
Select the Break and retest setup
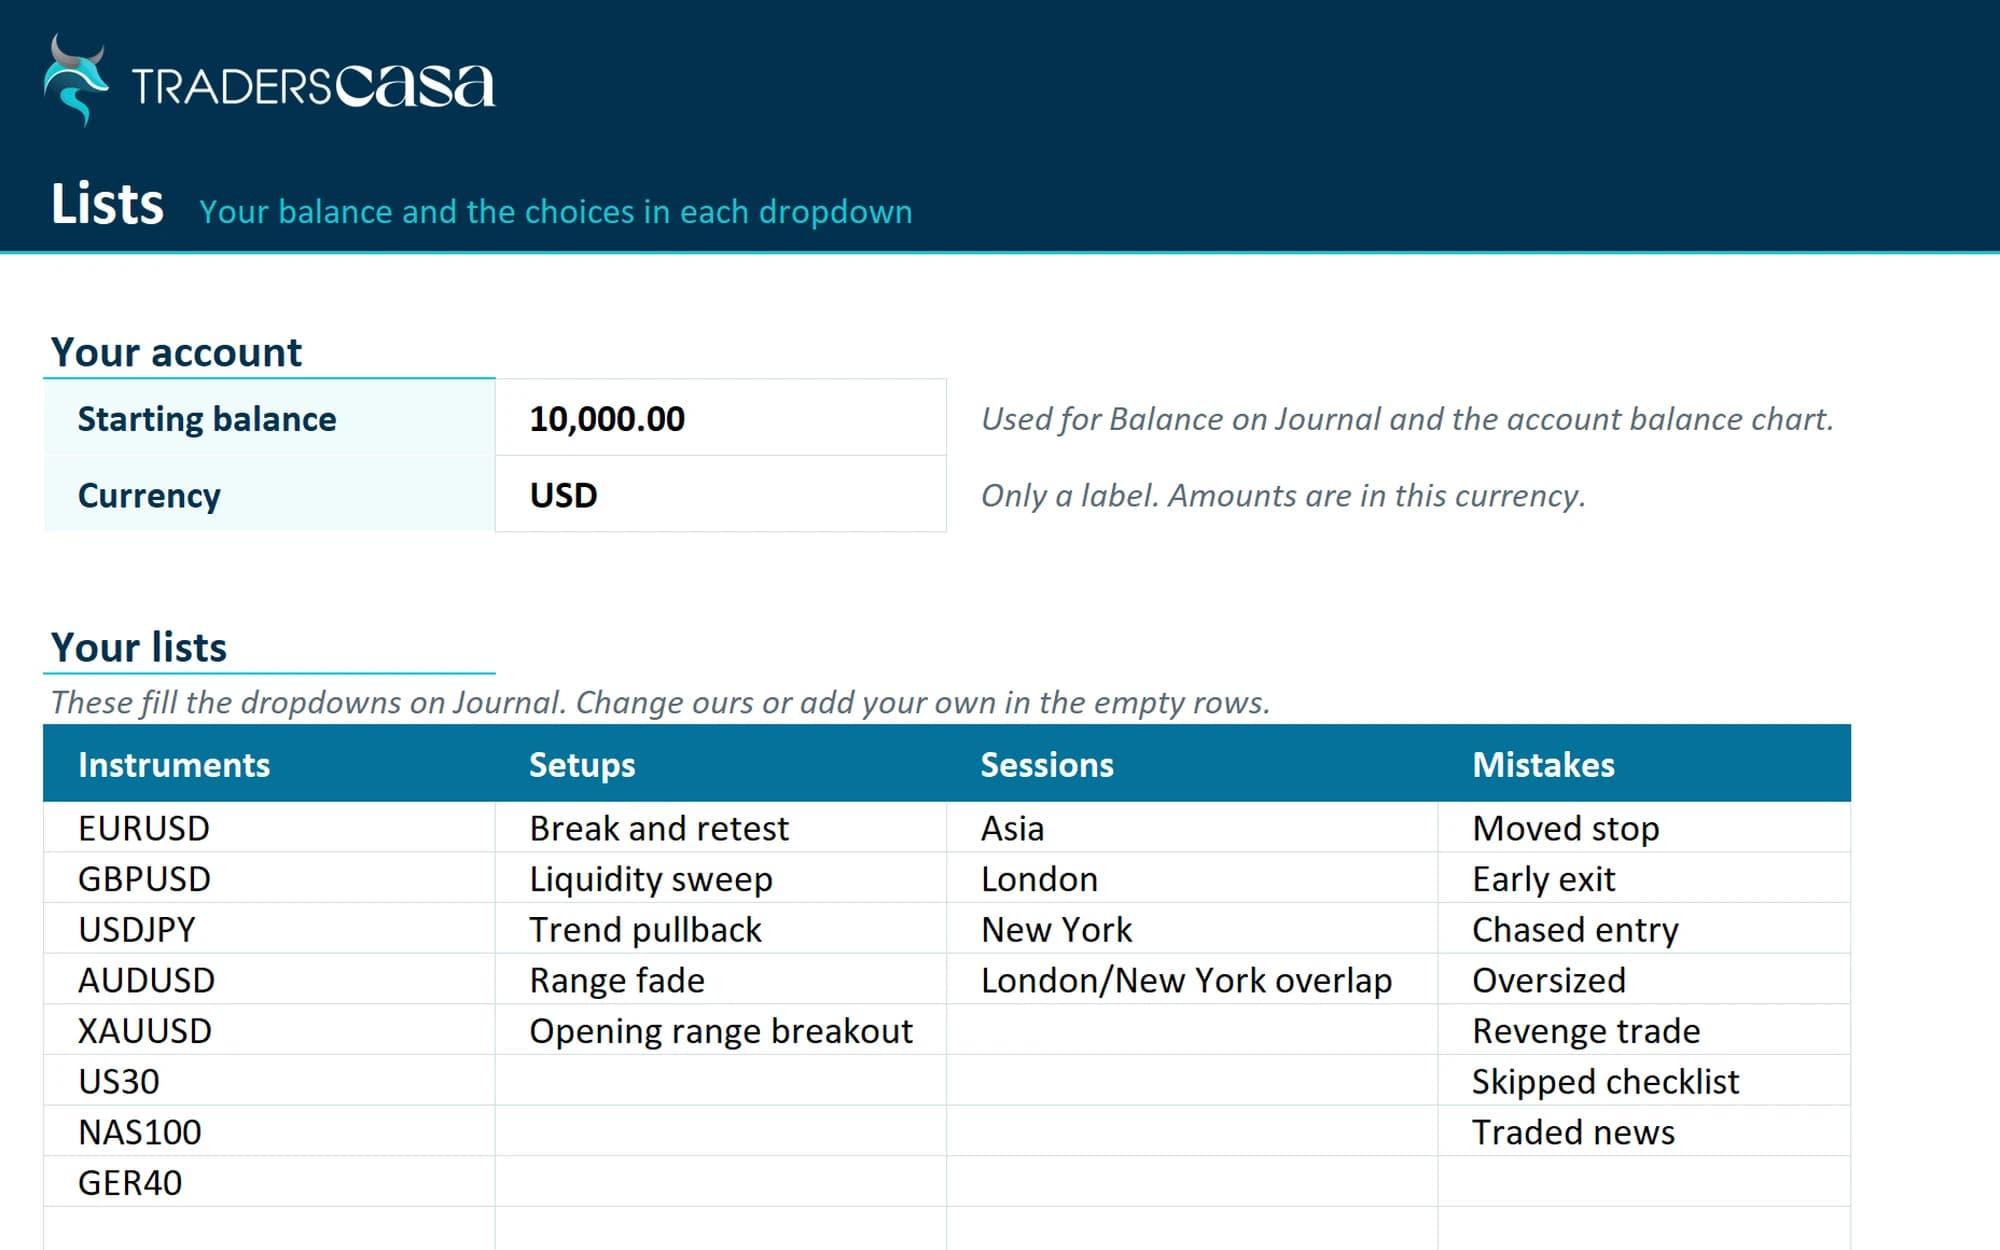tap(720, 828)
